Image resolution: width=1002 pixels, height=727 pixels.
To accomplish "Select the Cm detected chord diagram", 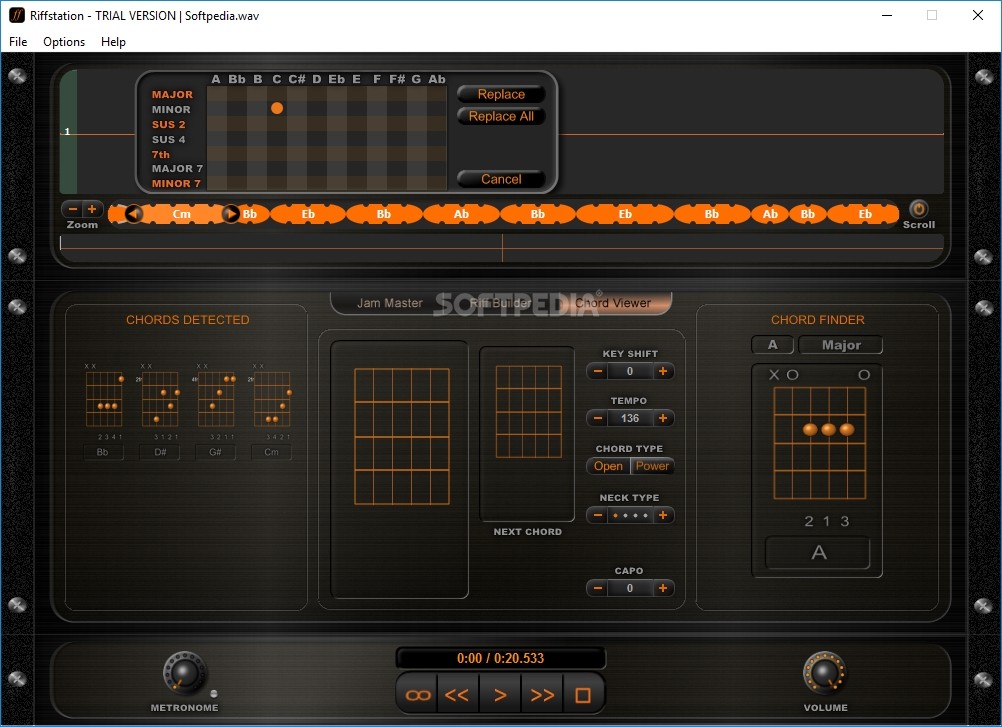I will 272,399.
